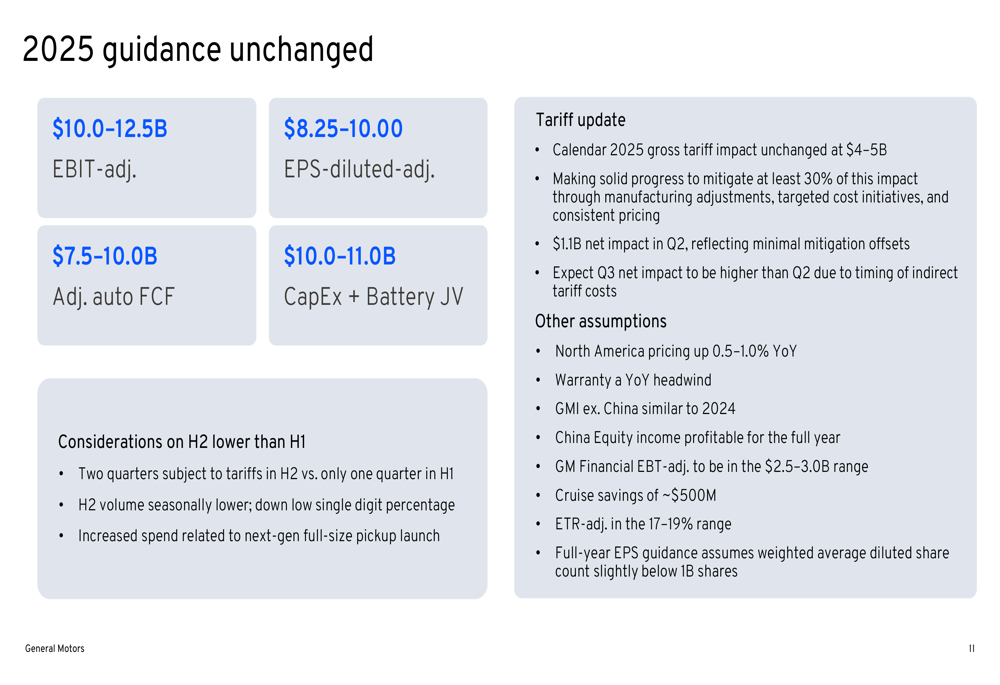Select the $10.0–11.0B CapEx + Battery JV card

tap(378, 285)
